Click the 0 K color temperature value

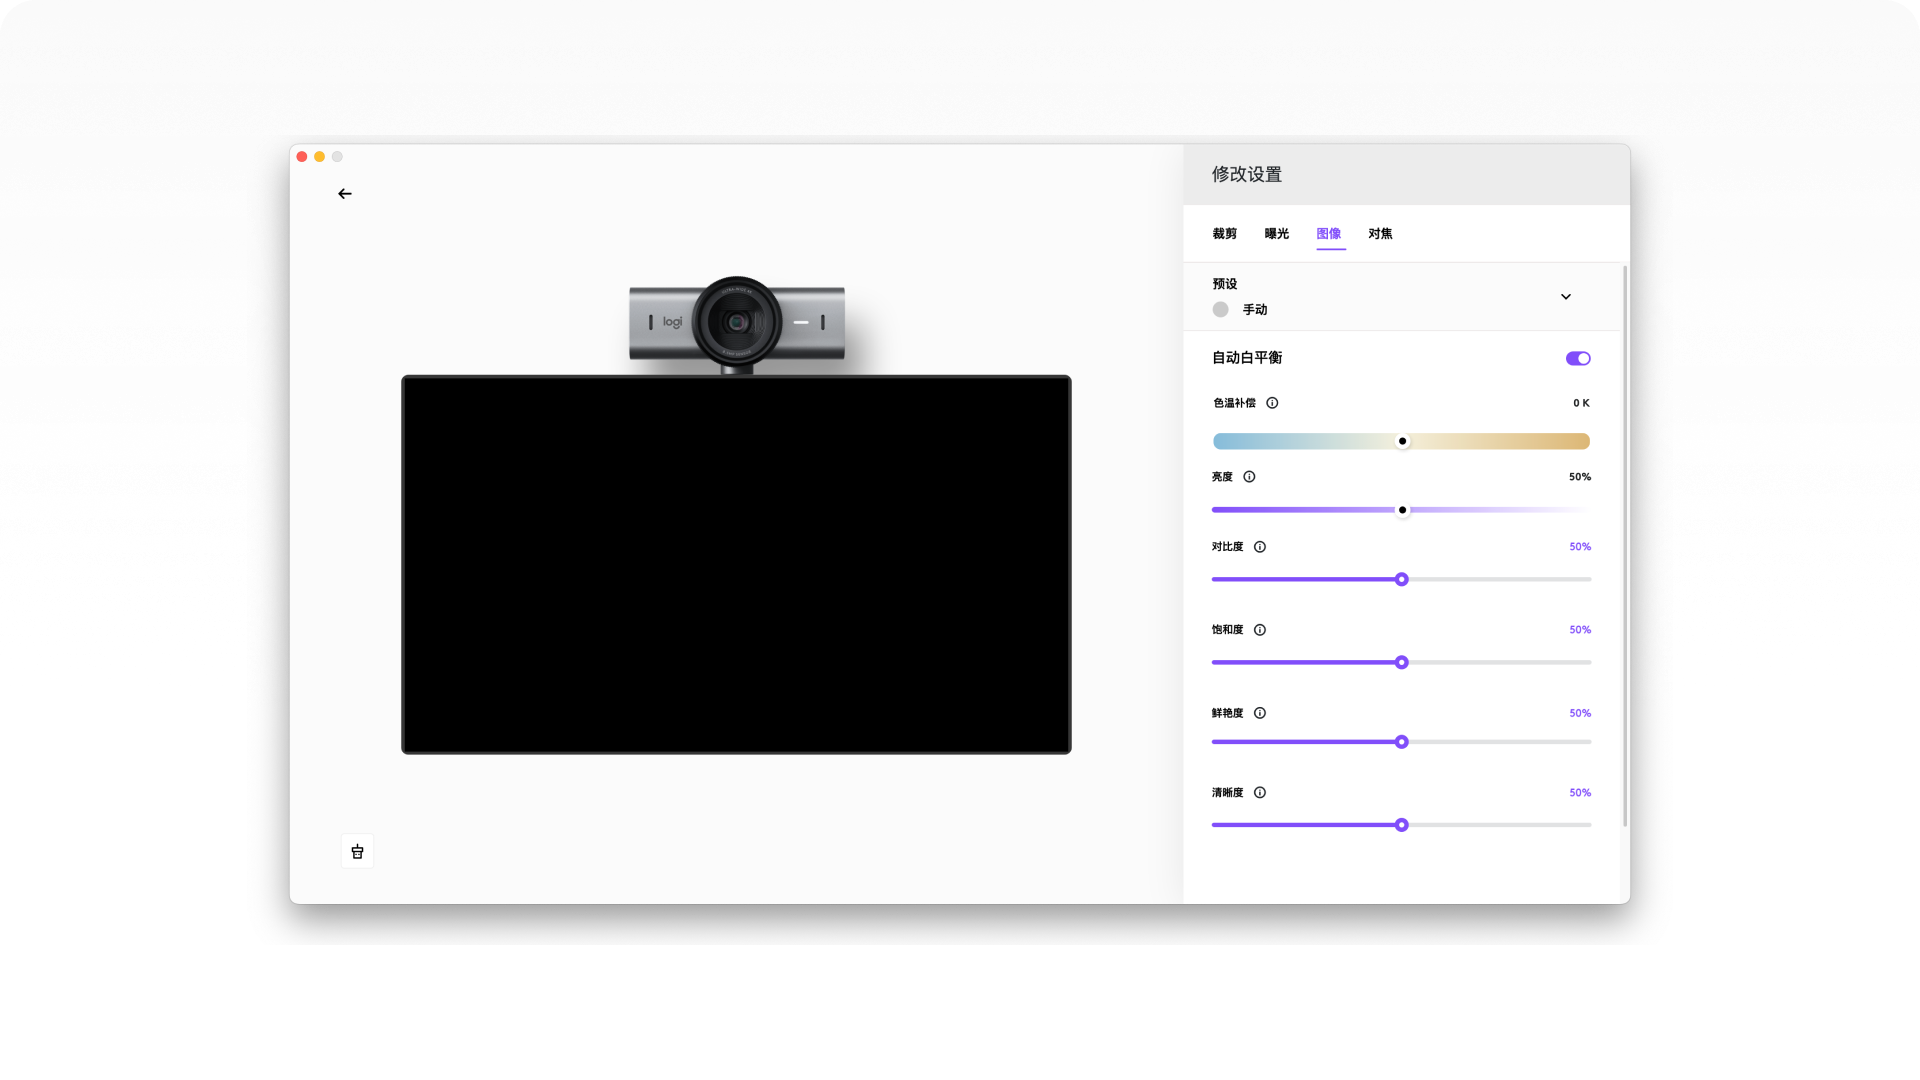tap(1581, 403)
